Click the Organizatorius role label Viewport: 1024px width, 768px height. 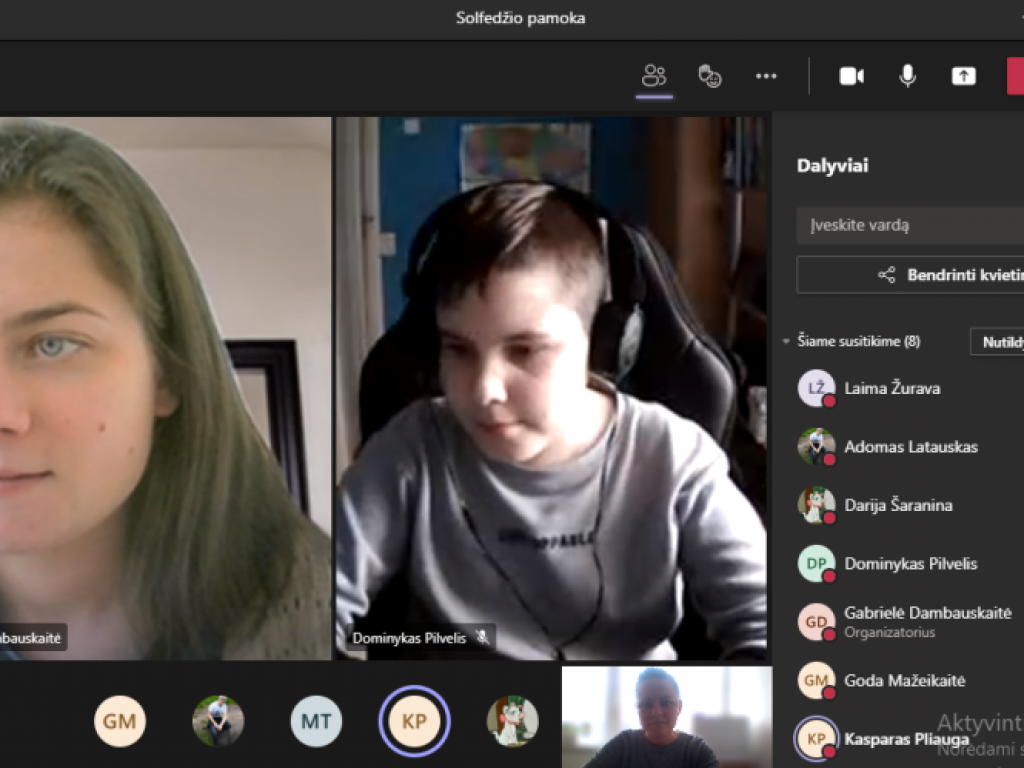point(889,632)
